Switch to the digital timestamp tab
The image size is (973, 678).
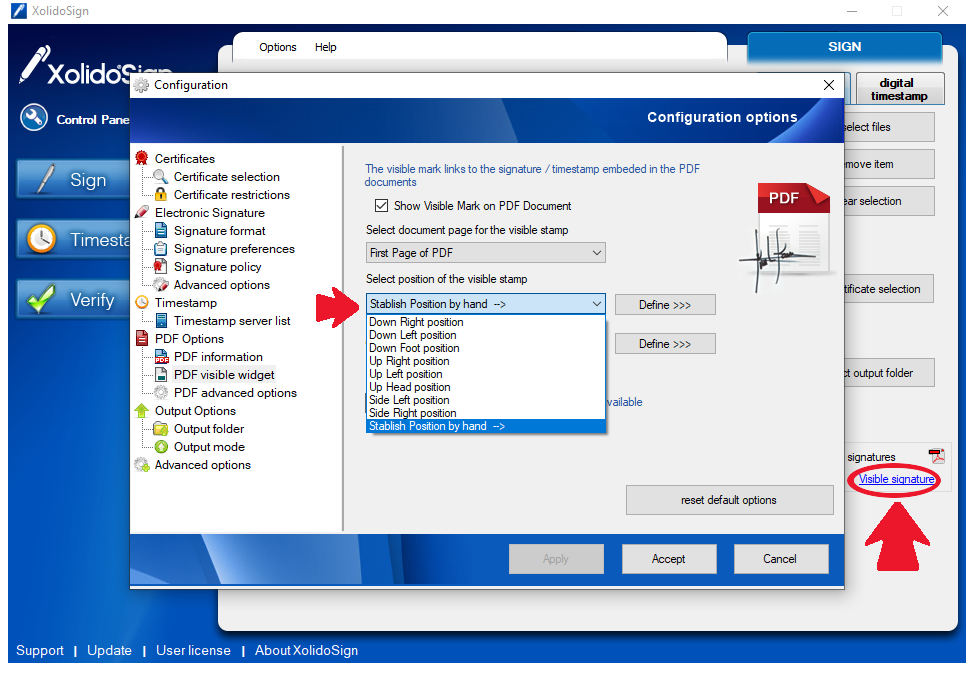coord(899,89)
